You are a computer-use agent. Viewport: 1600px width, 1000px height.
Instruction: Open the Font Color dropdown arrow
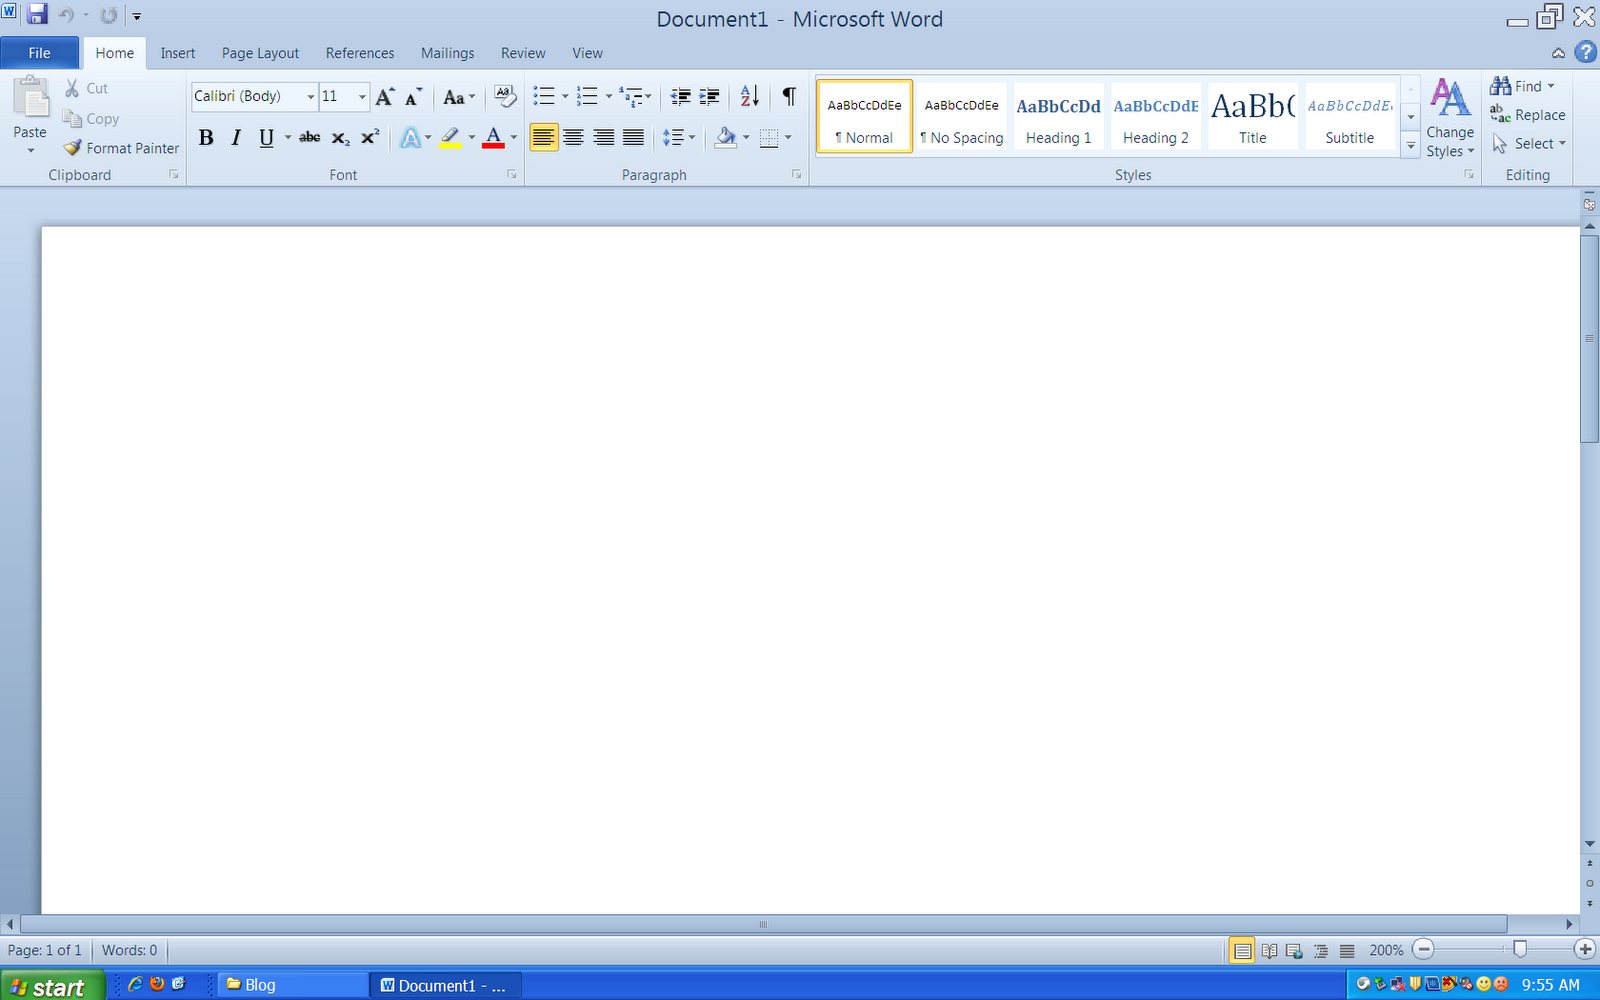pos(514,138)
